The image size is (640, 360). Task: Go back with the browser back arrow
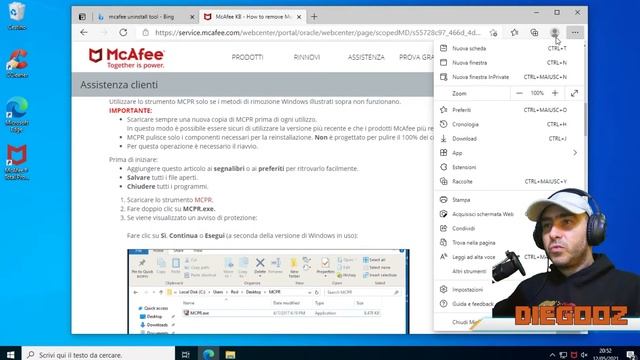(84, 32)
